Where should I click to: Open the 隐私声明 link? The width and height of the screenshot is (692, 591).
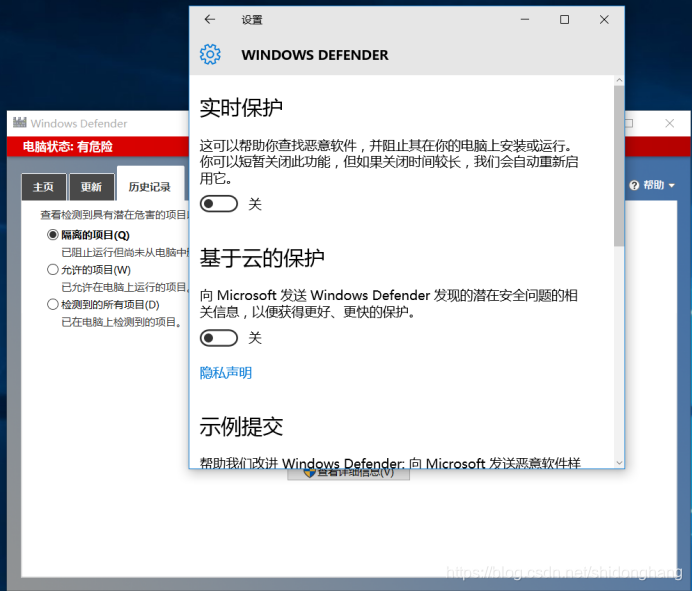[226, 373]
